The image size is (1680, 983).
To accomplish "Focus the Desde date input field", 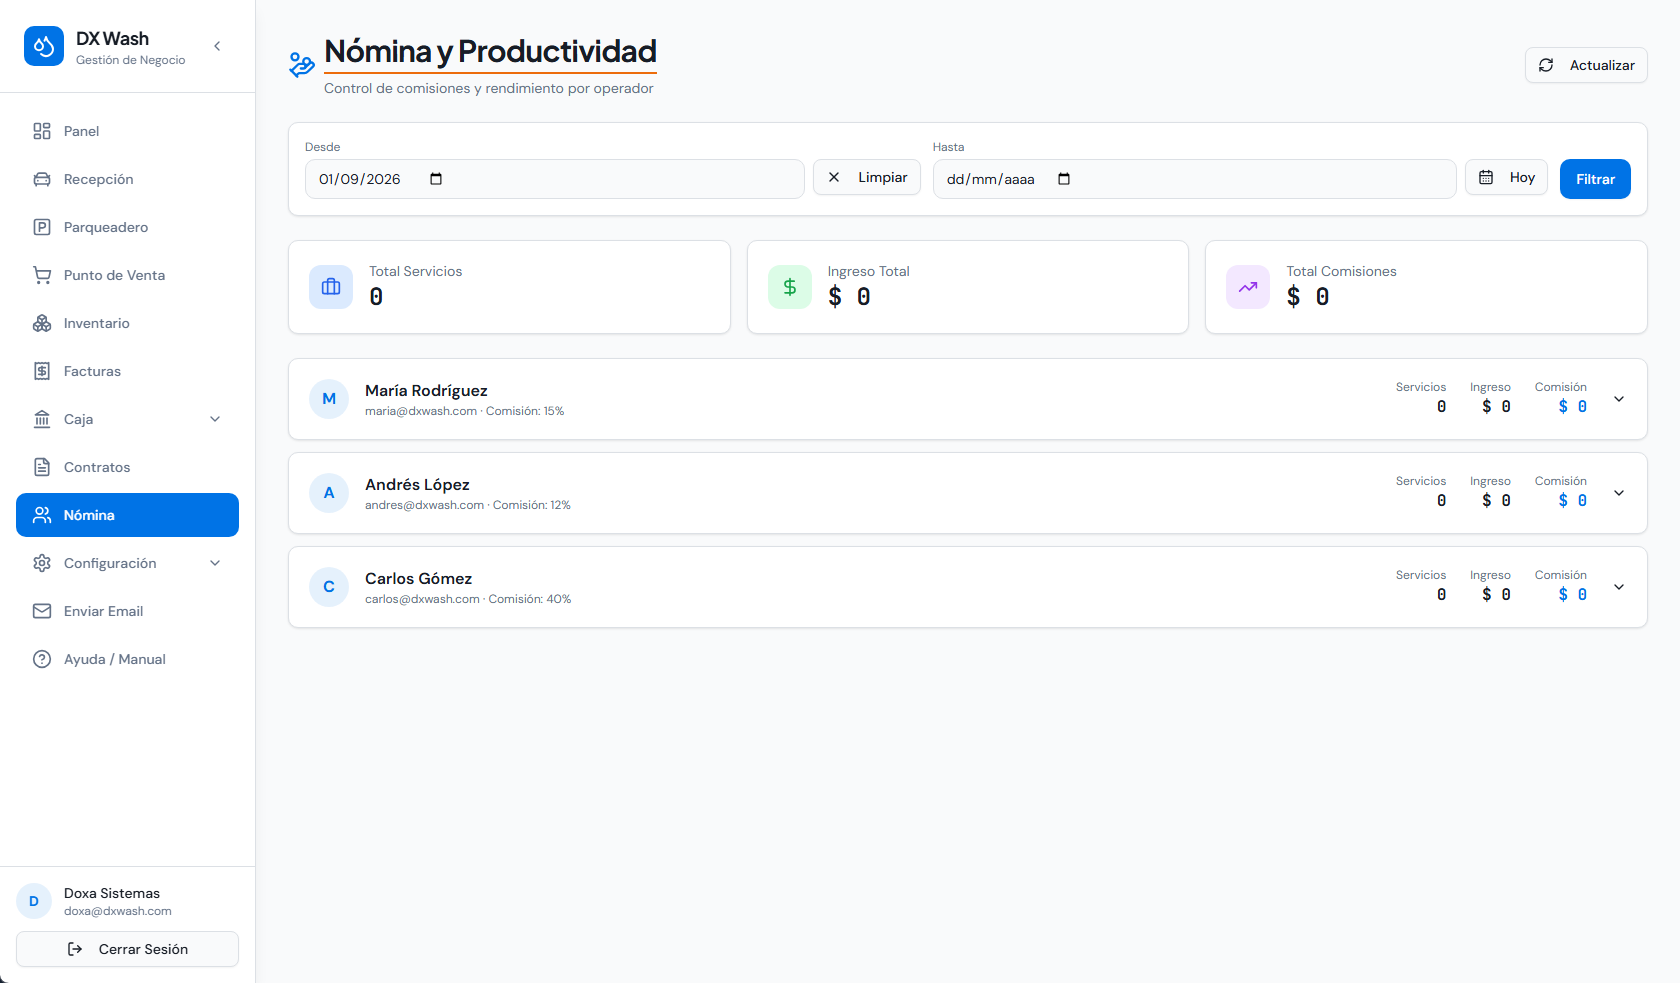I will pyautogui.click(x=555, y=179).
